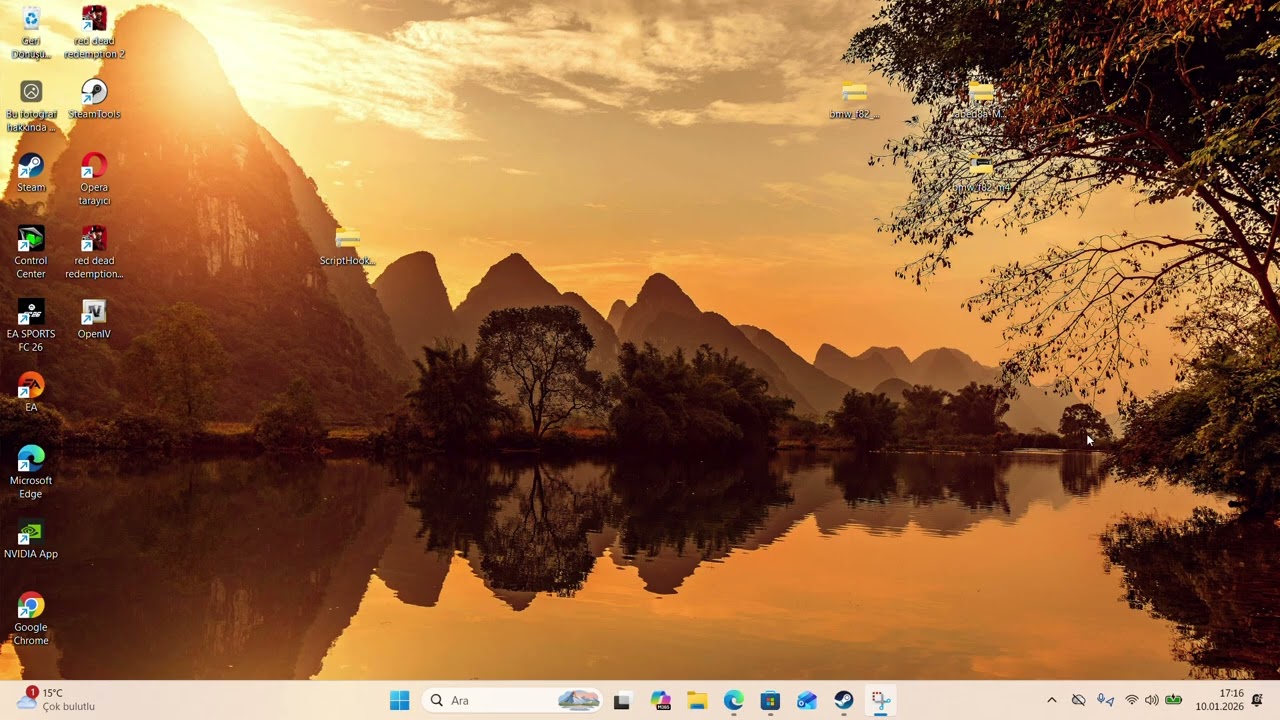Select the SteamTools desktop shortcut
Image resolution: width=1280 pixels, height=720 pixels.
(x=94, y=99)
